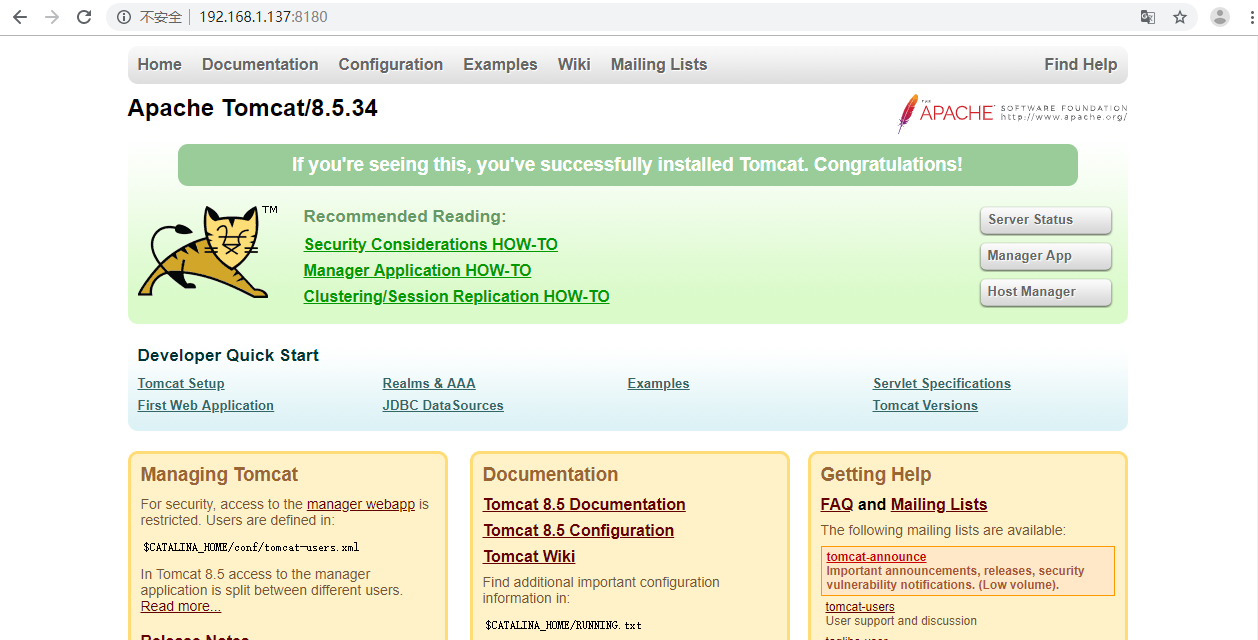Open Clustering/Session Replication HOW-TO link
1258x640 pixels.
coord(457,296)
